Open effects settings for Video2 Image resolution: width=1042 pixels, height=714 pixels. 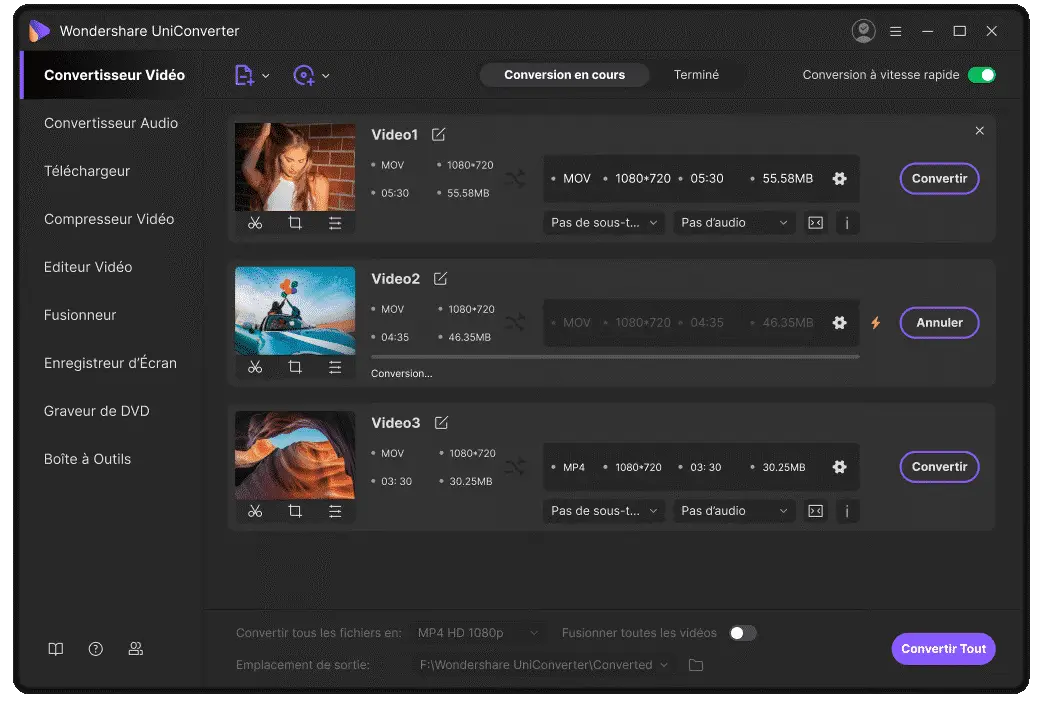(x=335, y=367)
